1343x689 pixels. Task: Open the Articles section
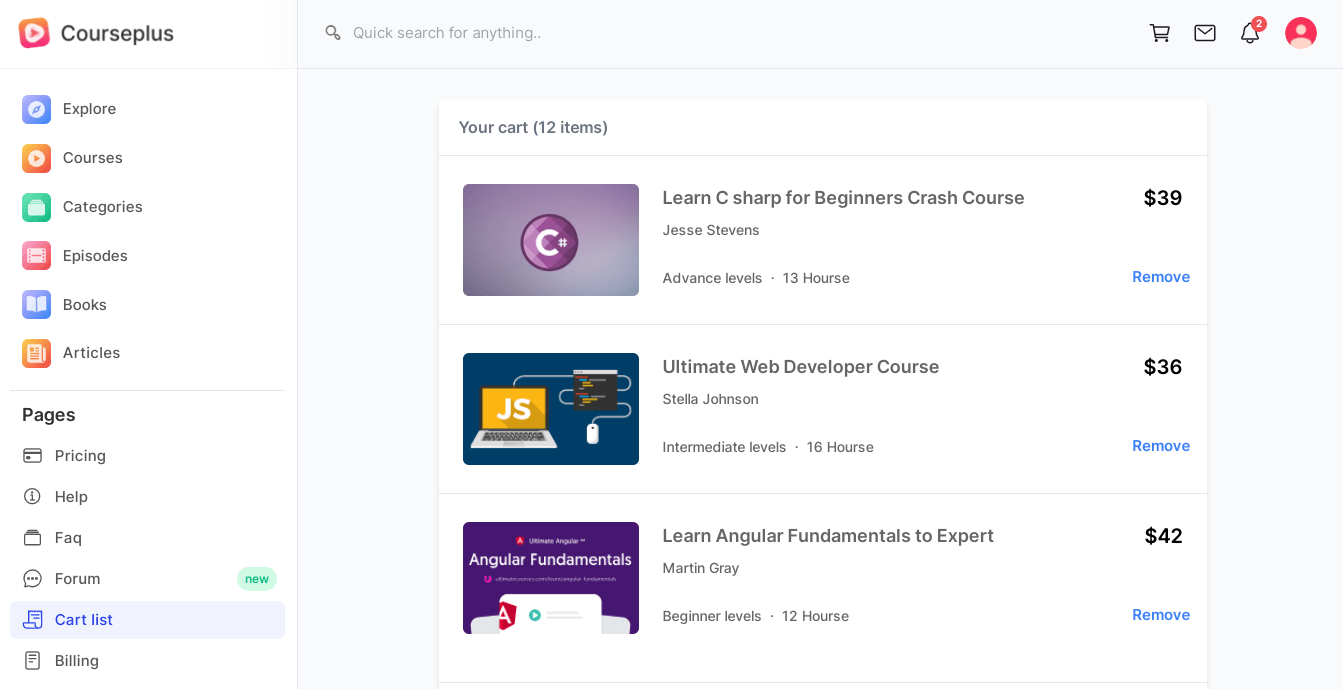(x=148, y=353)
